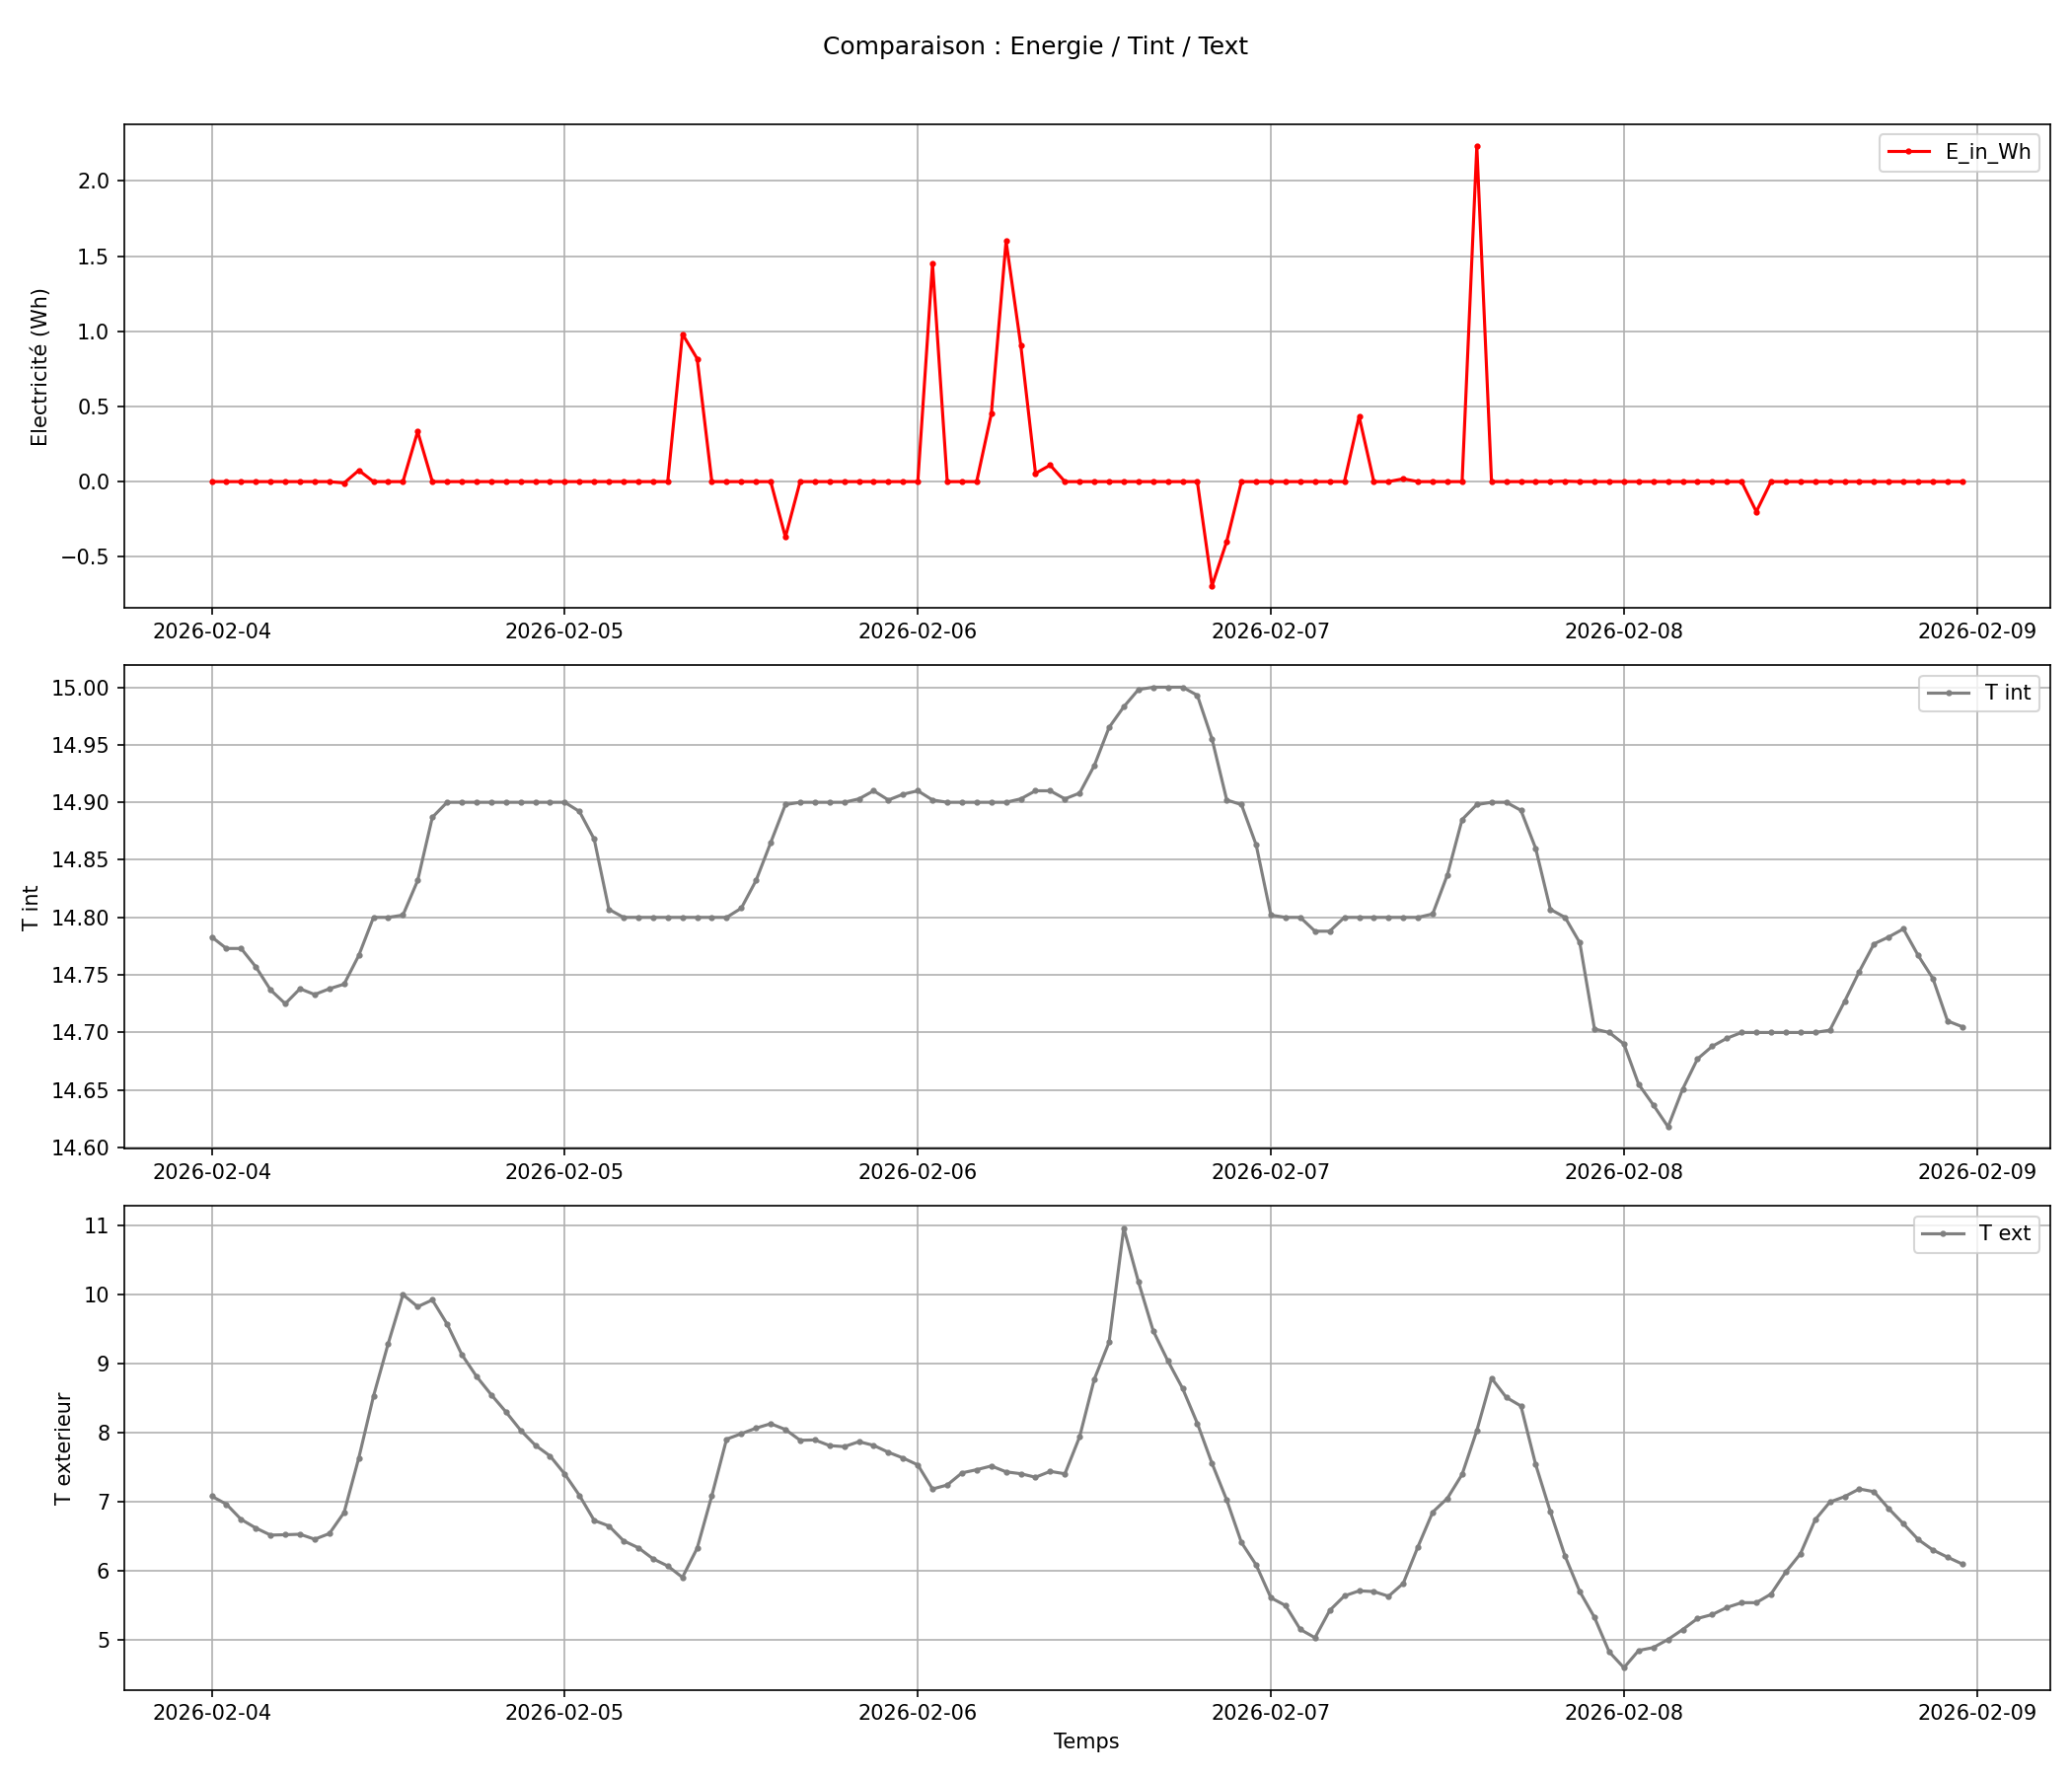2072x1776 pixels.
Task: Click the 15.00 tick on T int axis
Action: pos(81,688)
